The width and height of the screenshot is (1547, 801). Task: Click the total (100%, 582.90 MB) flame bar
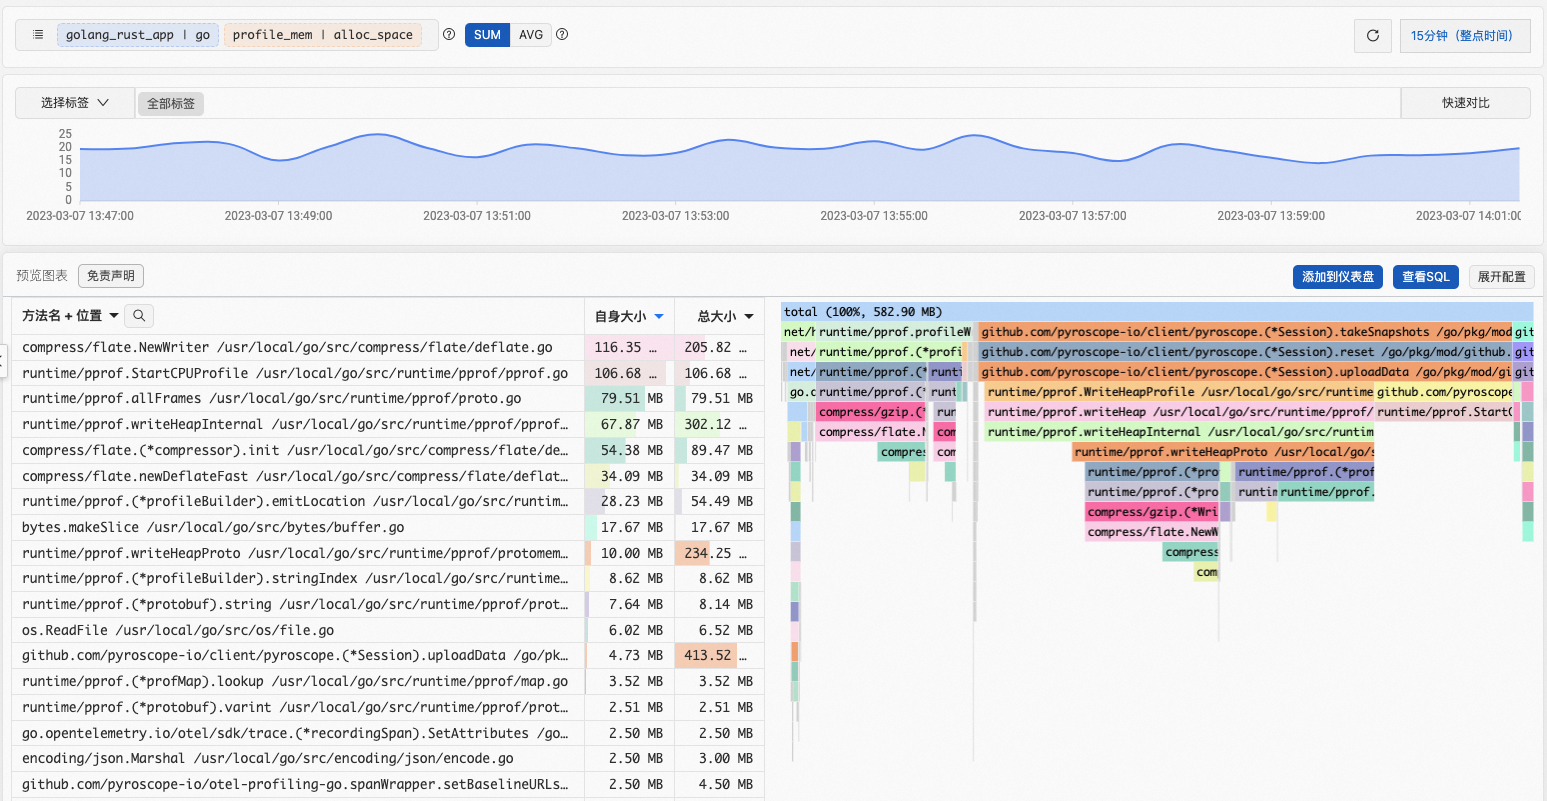pyautogui.click(x=1157, y=312)
